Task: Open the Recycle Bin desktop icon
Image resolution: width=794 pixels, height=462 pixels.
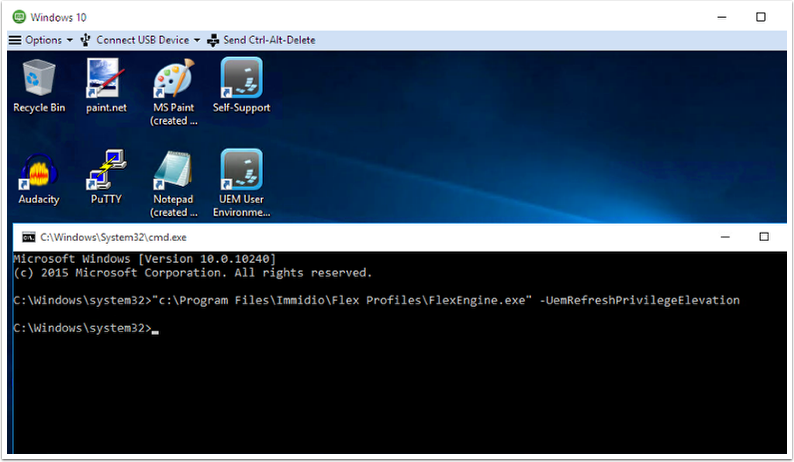Action: click(x=38, y=85)
